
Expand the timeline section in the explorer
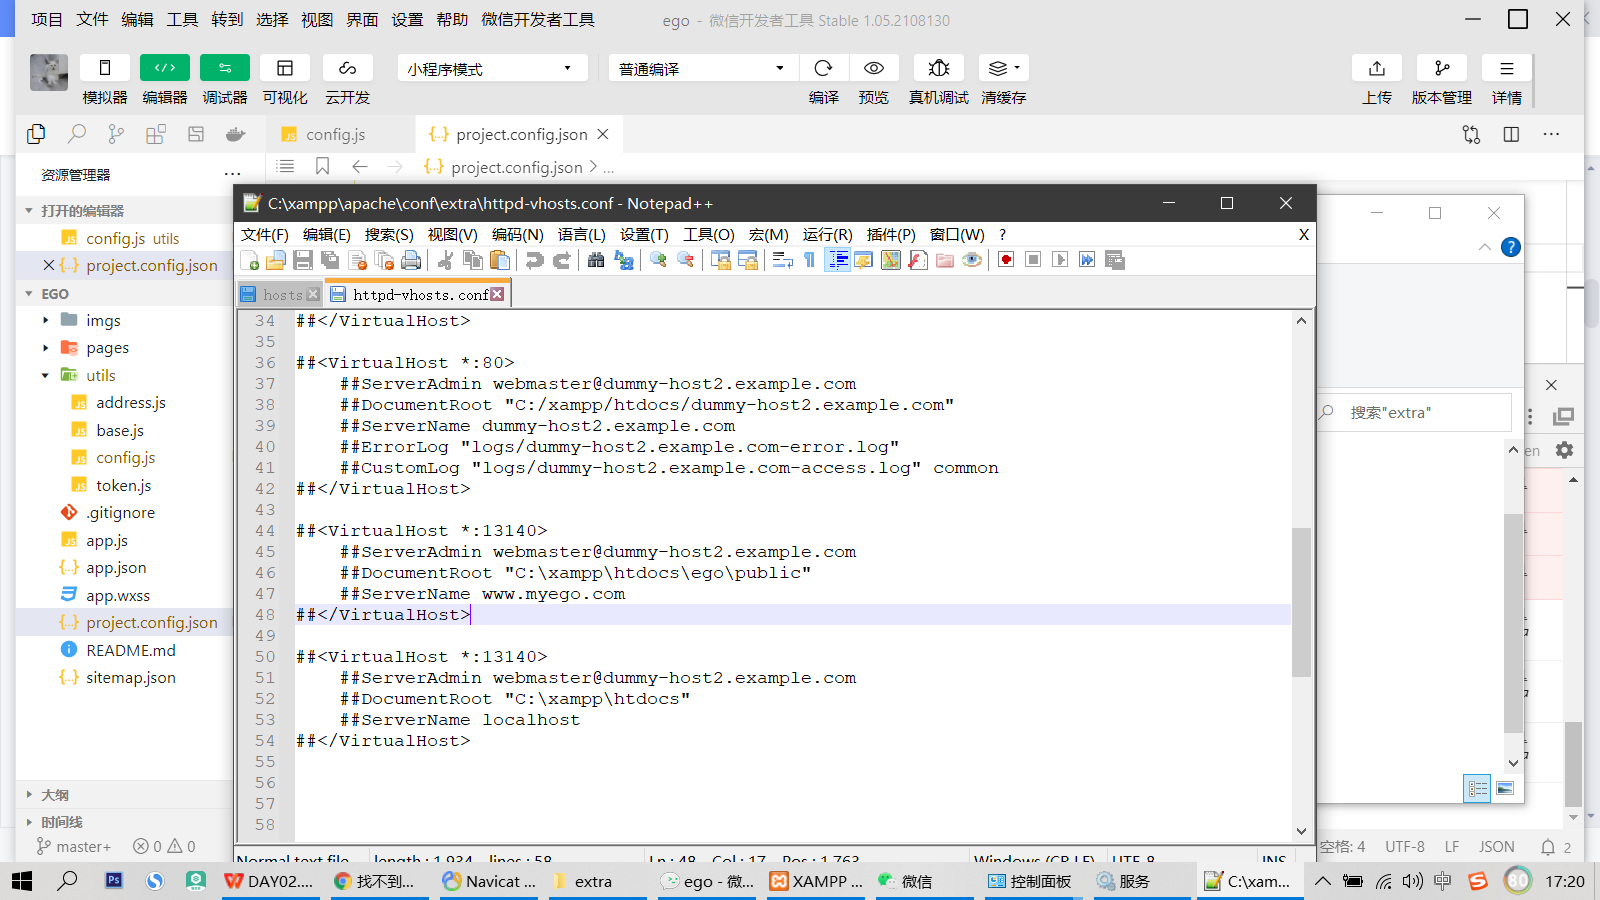tap(29, 822)
